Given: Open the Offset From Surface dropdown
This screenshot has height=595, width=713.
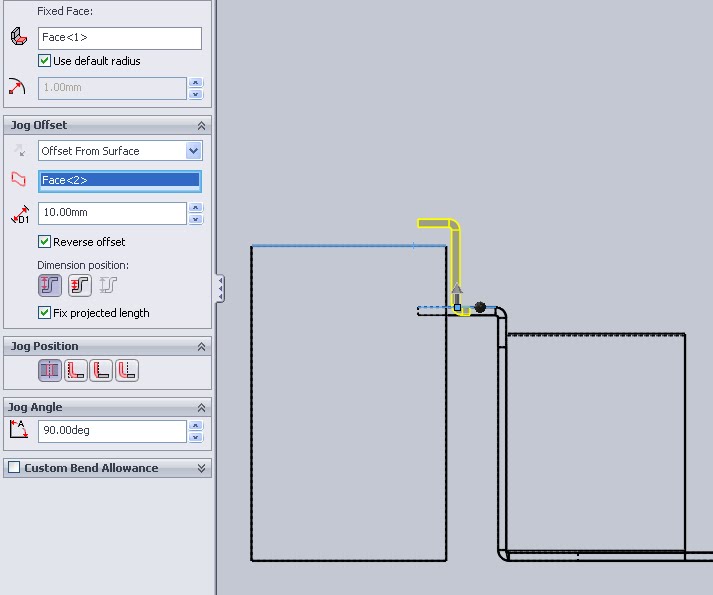Looking at the screenshot, I should coord(193,151).
